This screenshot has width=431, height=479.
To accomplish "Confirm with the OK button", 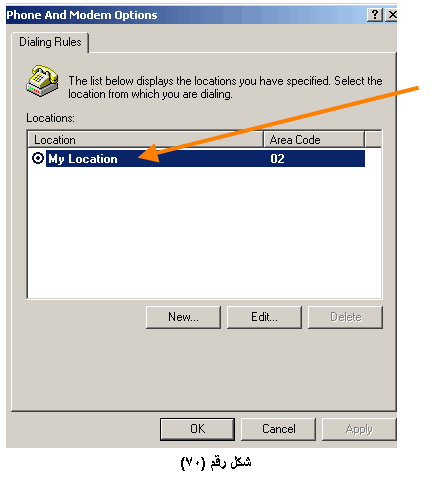I will pos(197,429).
